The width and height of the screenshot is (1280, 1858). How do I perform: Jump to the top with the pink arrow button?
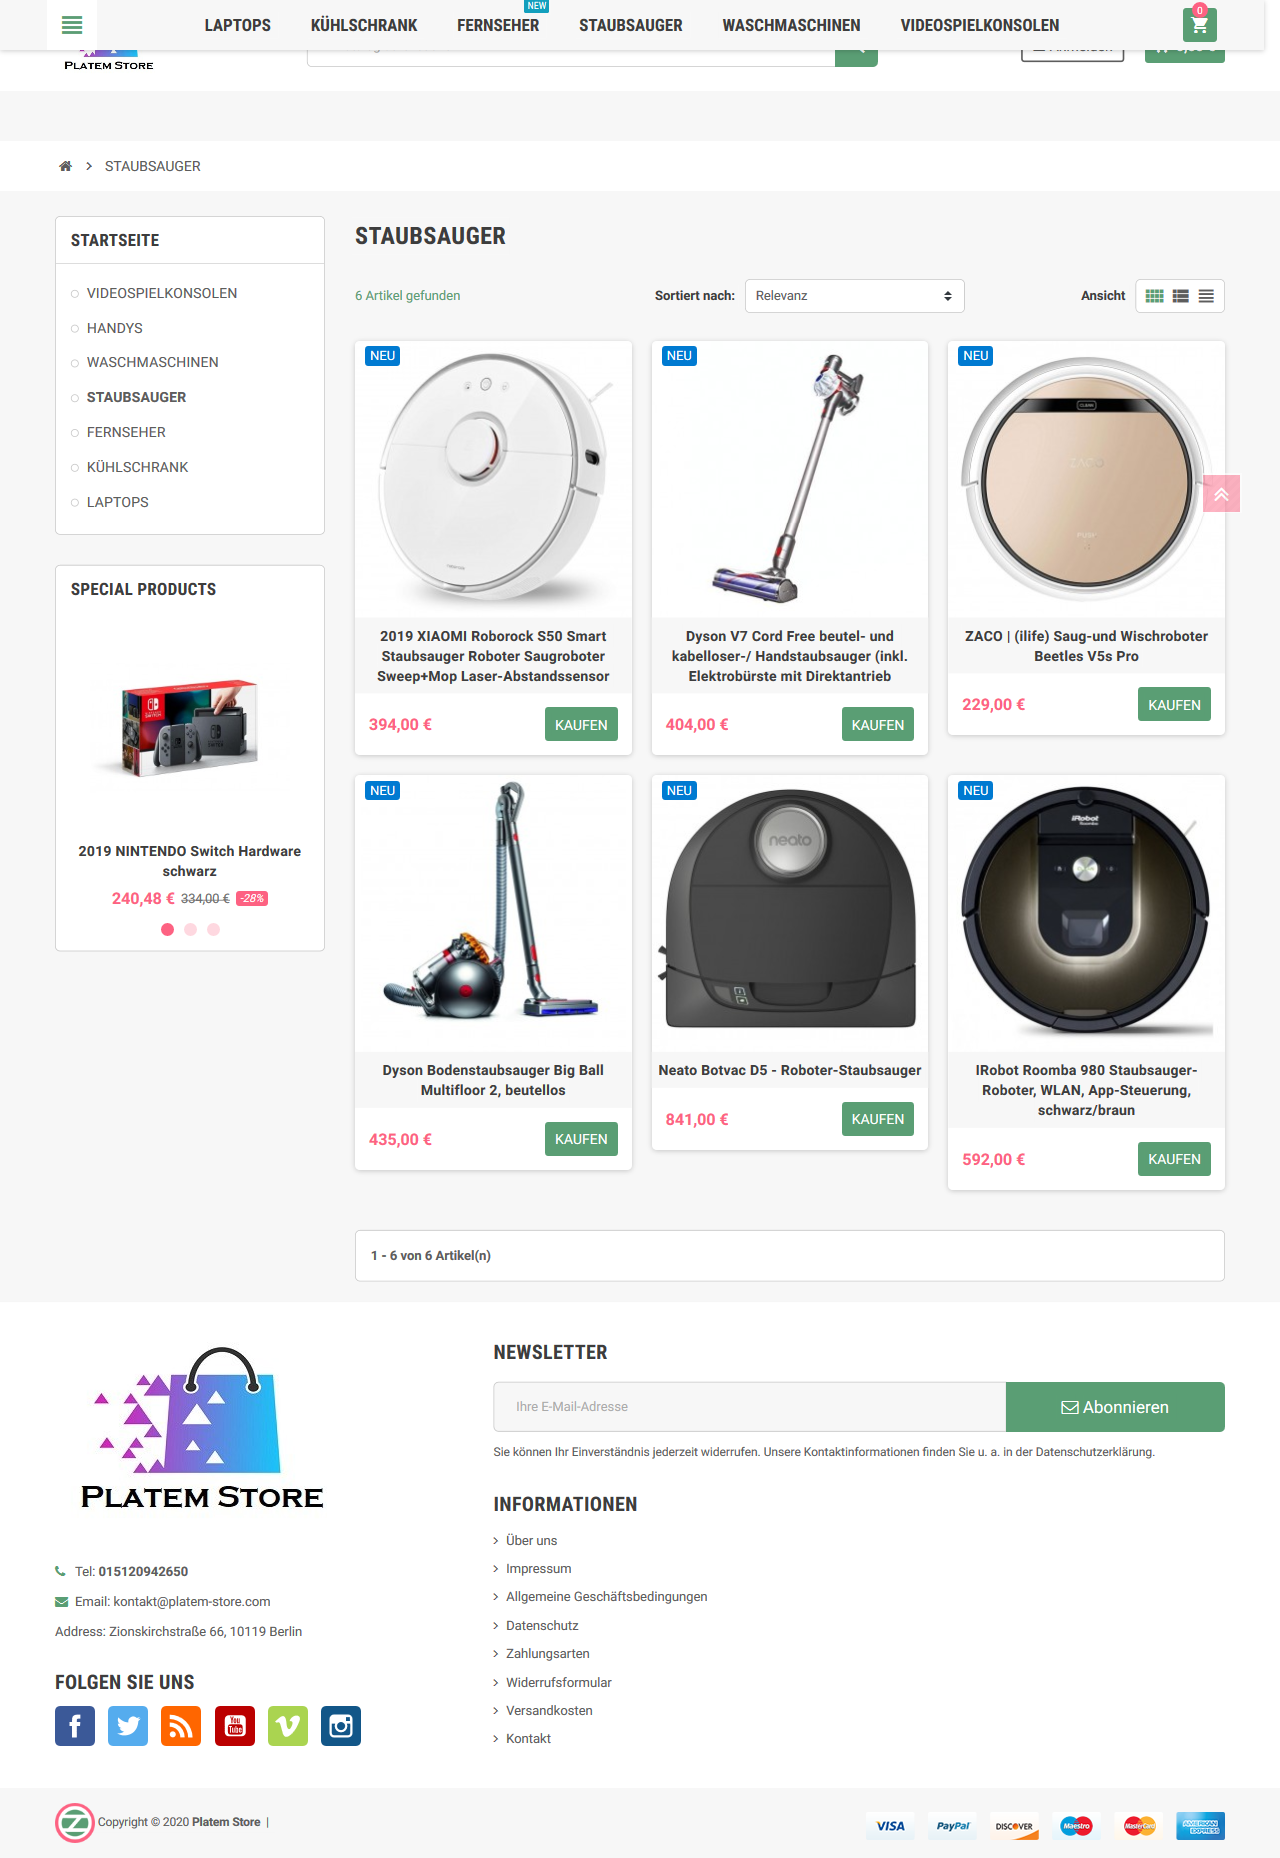(x=1221, y=494)
